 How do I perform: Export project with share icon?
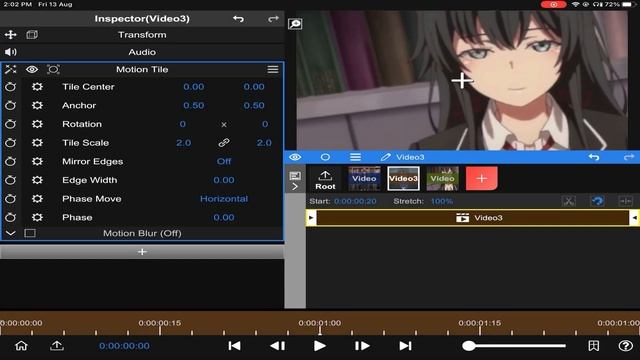pos(57,346)
